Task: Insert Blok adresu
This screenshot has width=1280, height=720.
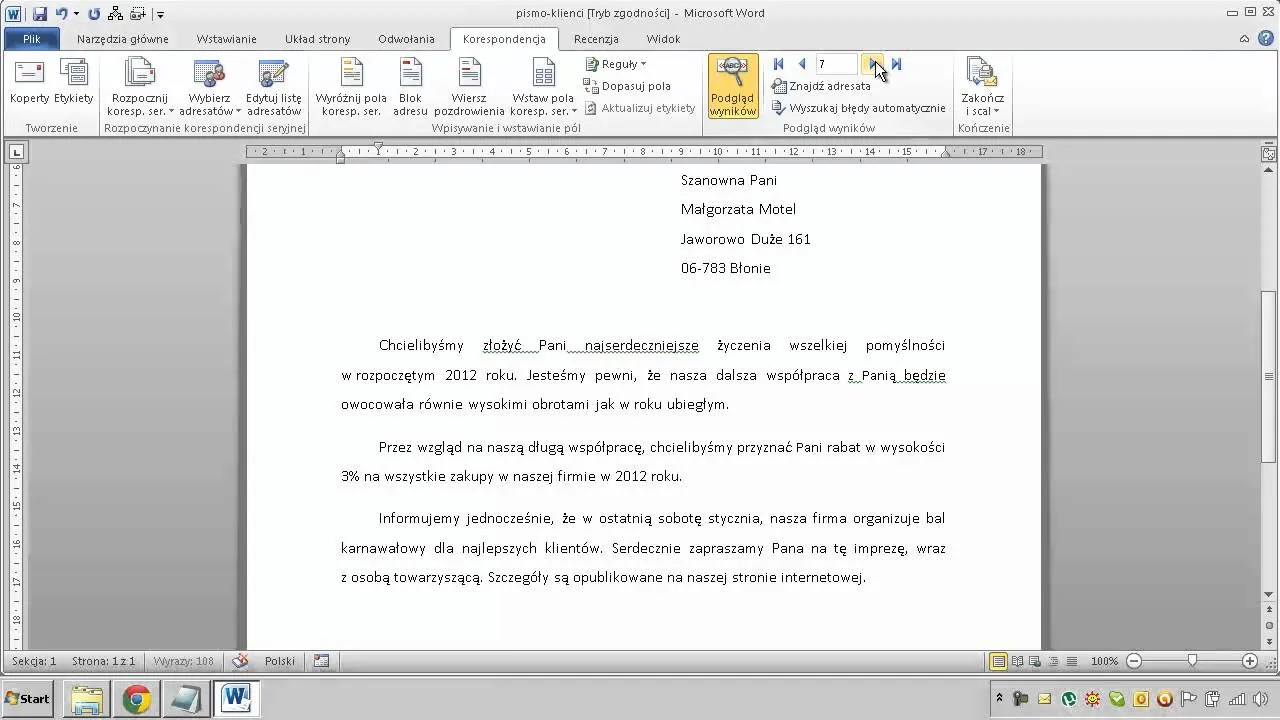Action: coord(410,88)
